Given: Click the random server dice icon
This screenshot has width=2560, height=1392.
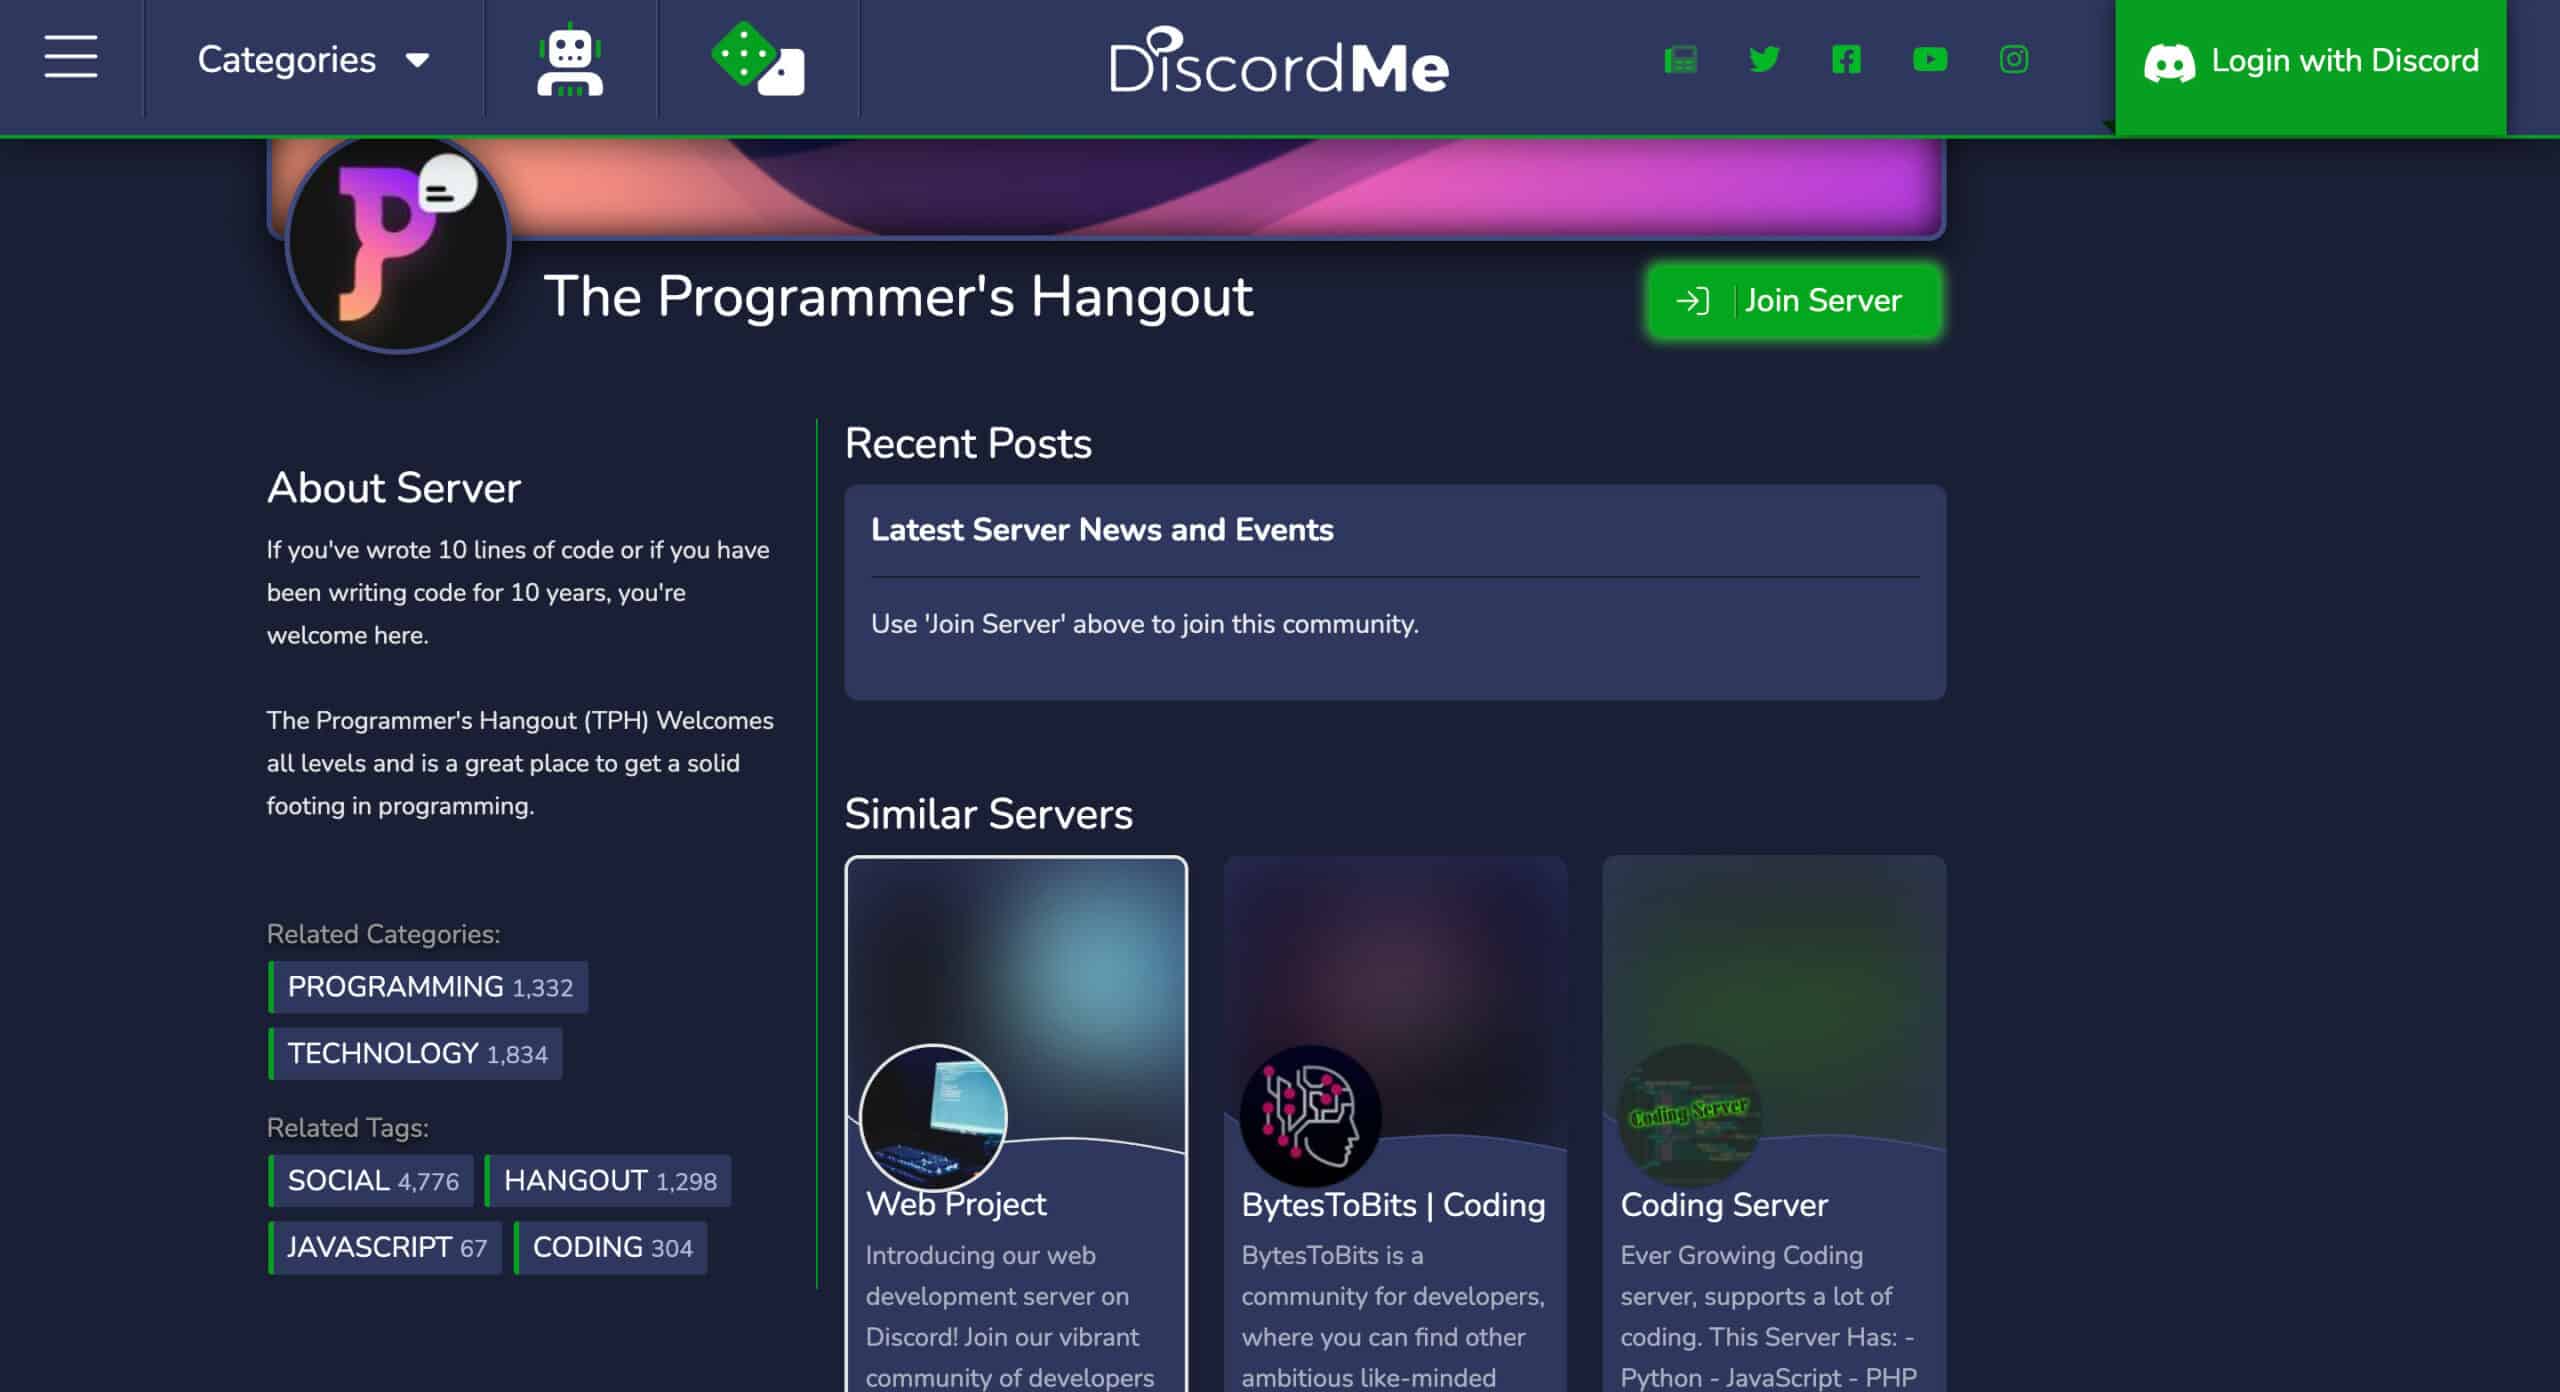Looking at the screenshot, I should click(758, 59).
